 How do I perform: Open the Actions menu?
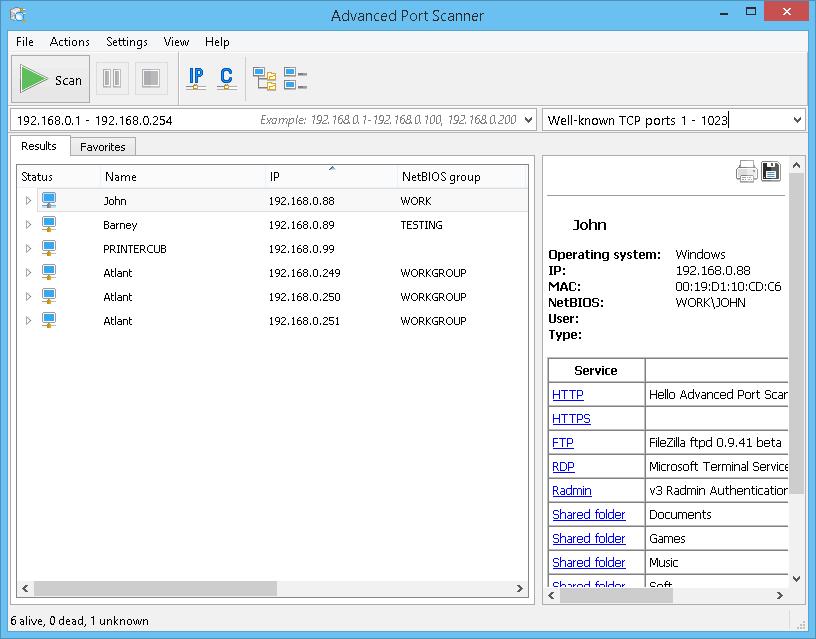point(69,42)
